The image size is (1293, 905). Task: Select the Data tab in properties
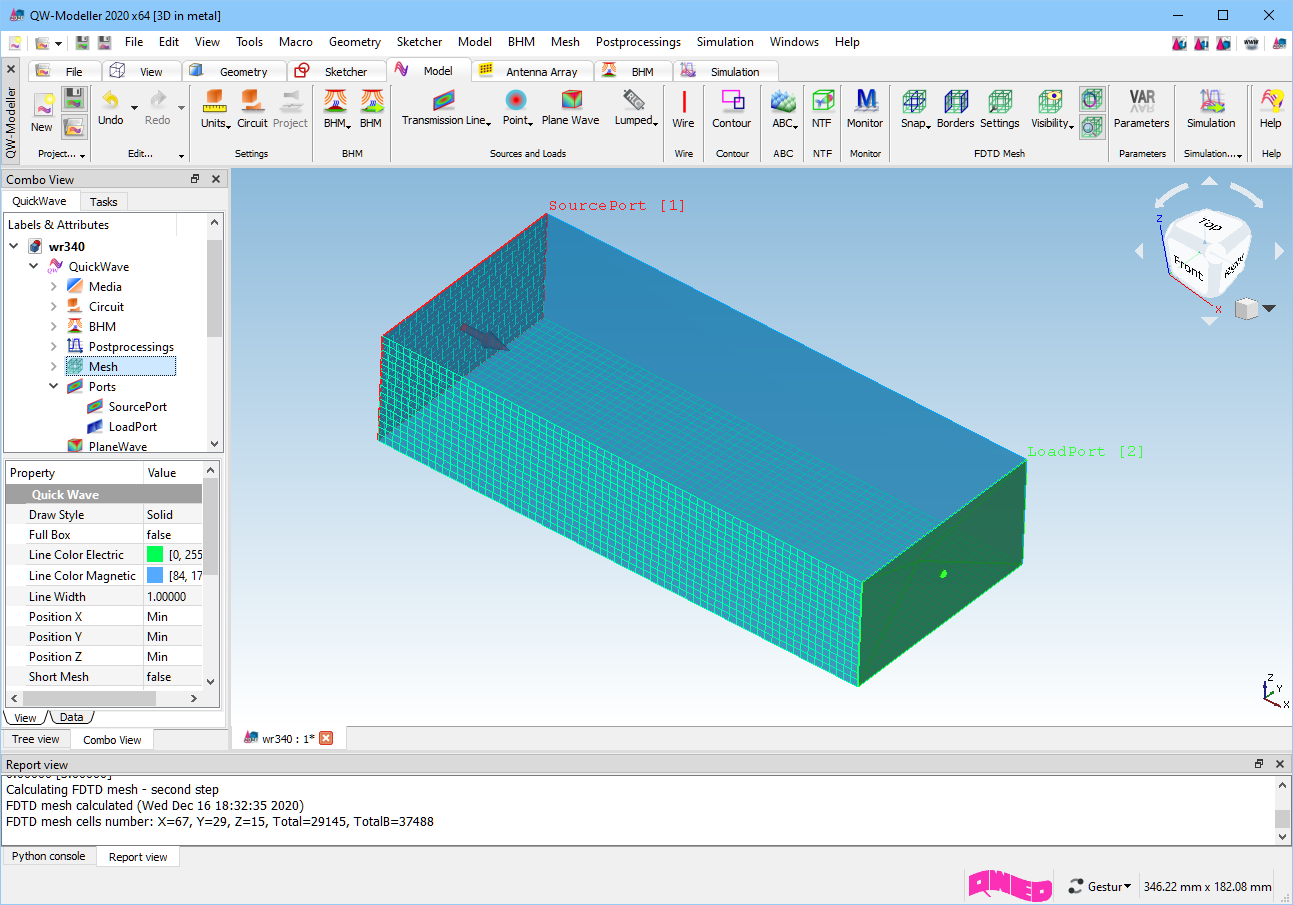(x=71, y=717)
